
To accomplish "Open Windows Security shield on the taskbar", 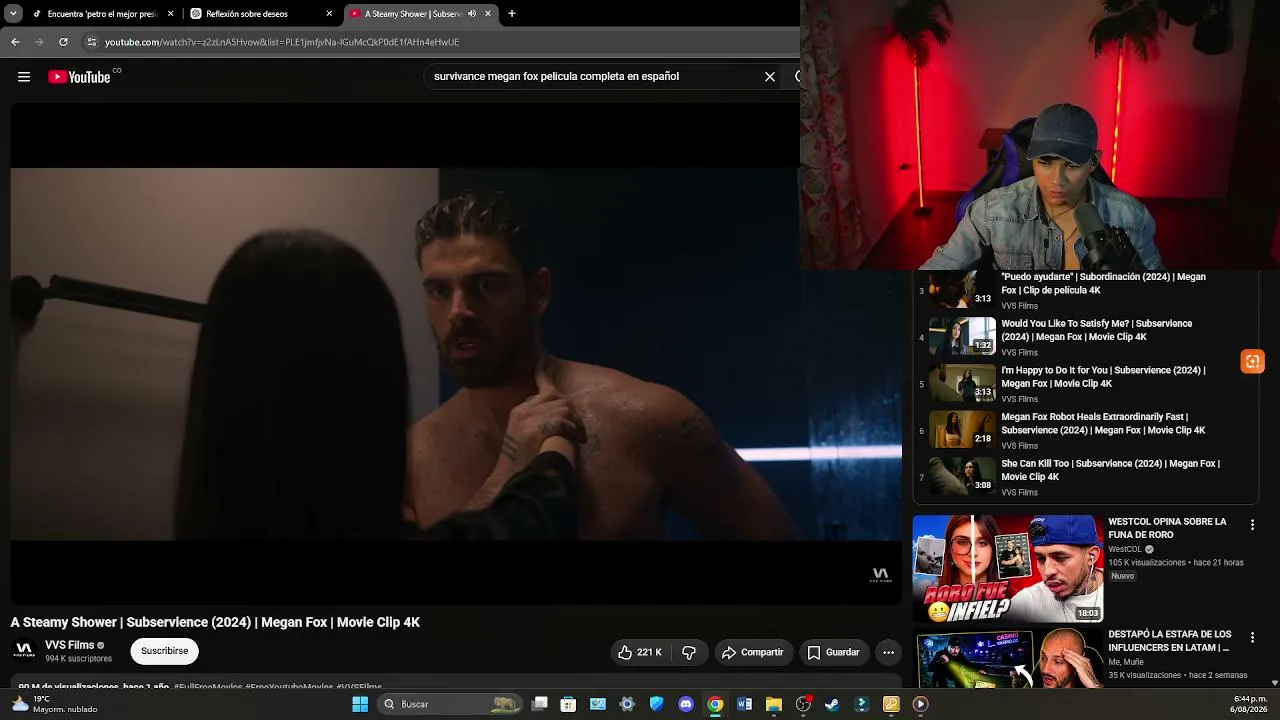I will pos(656,704).
